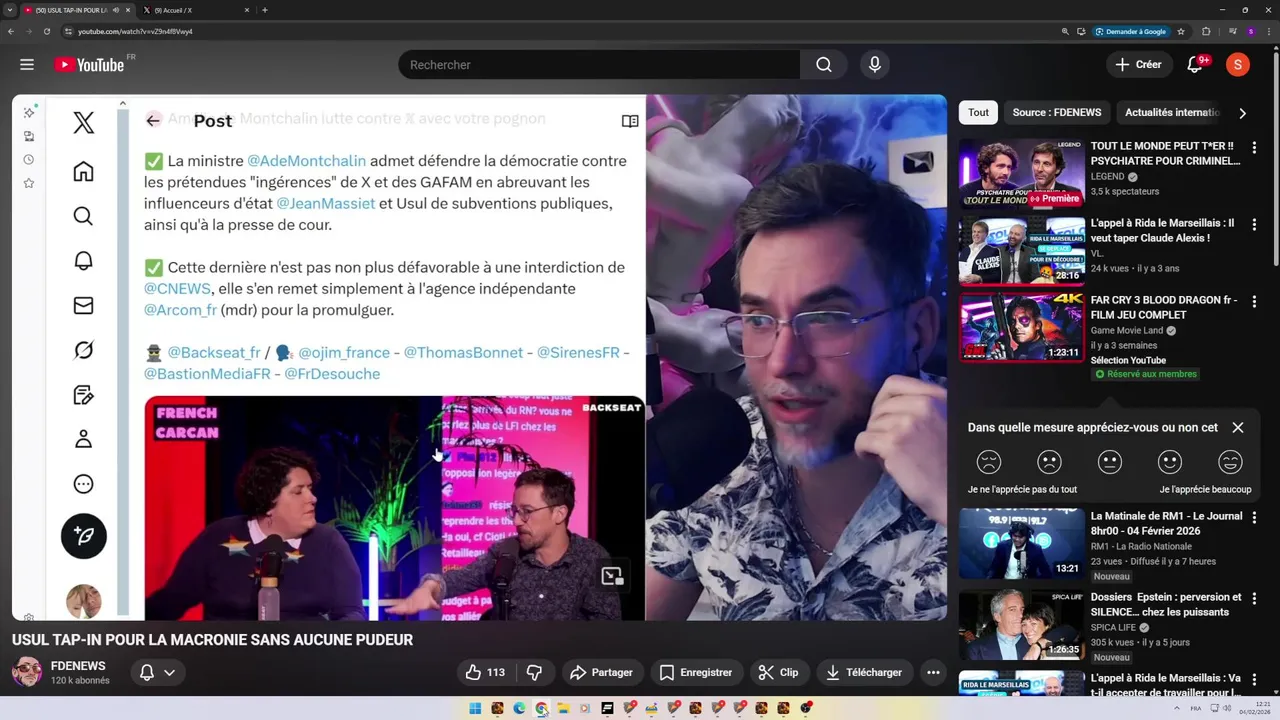This screenshot has height=720, width=1280.
Task: Select the Source : FDENEWS chip
Action: point(1056,113)
